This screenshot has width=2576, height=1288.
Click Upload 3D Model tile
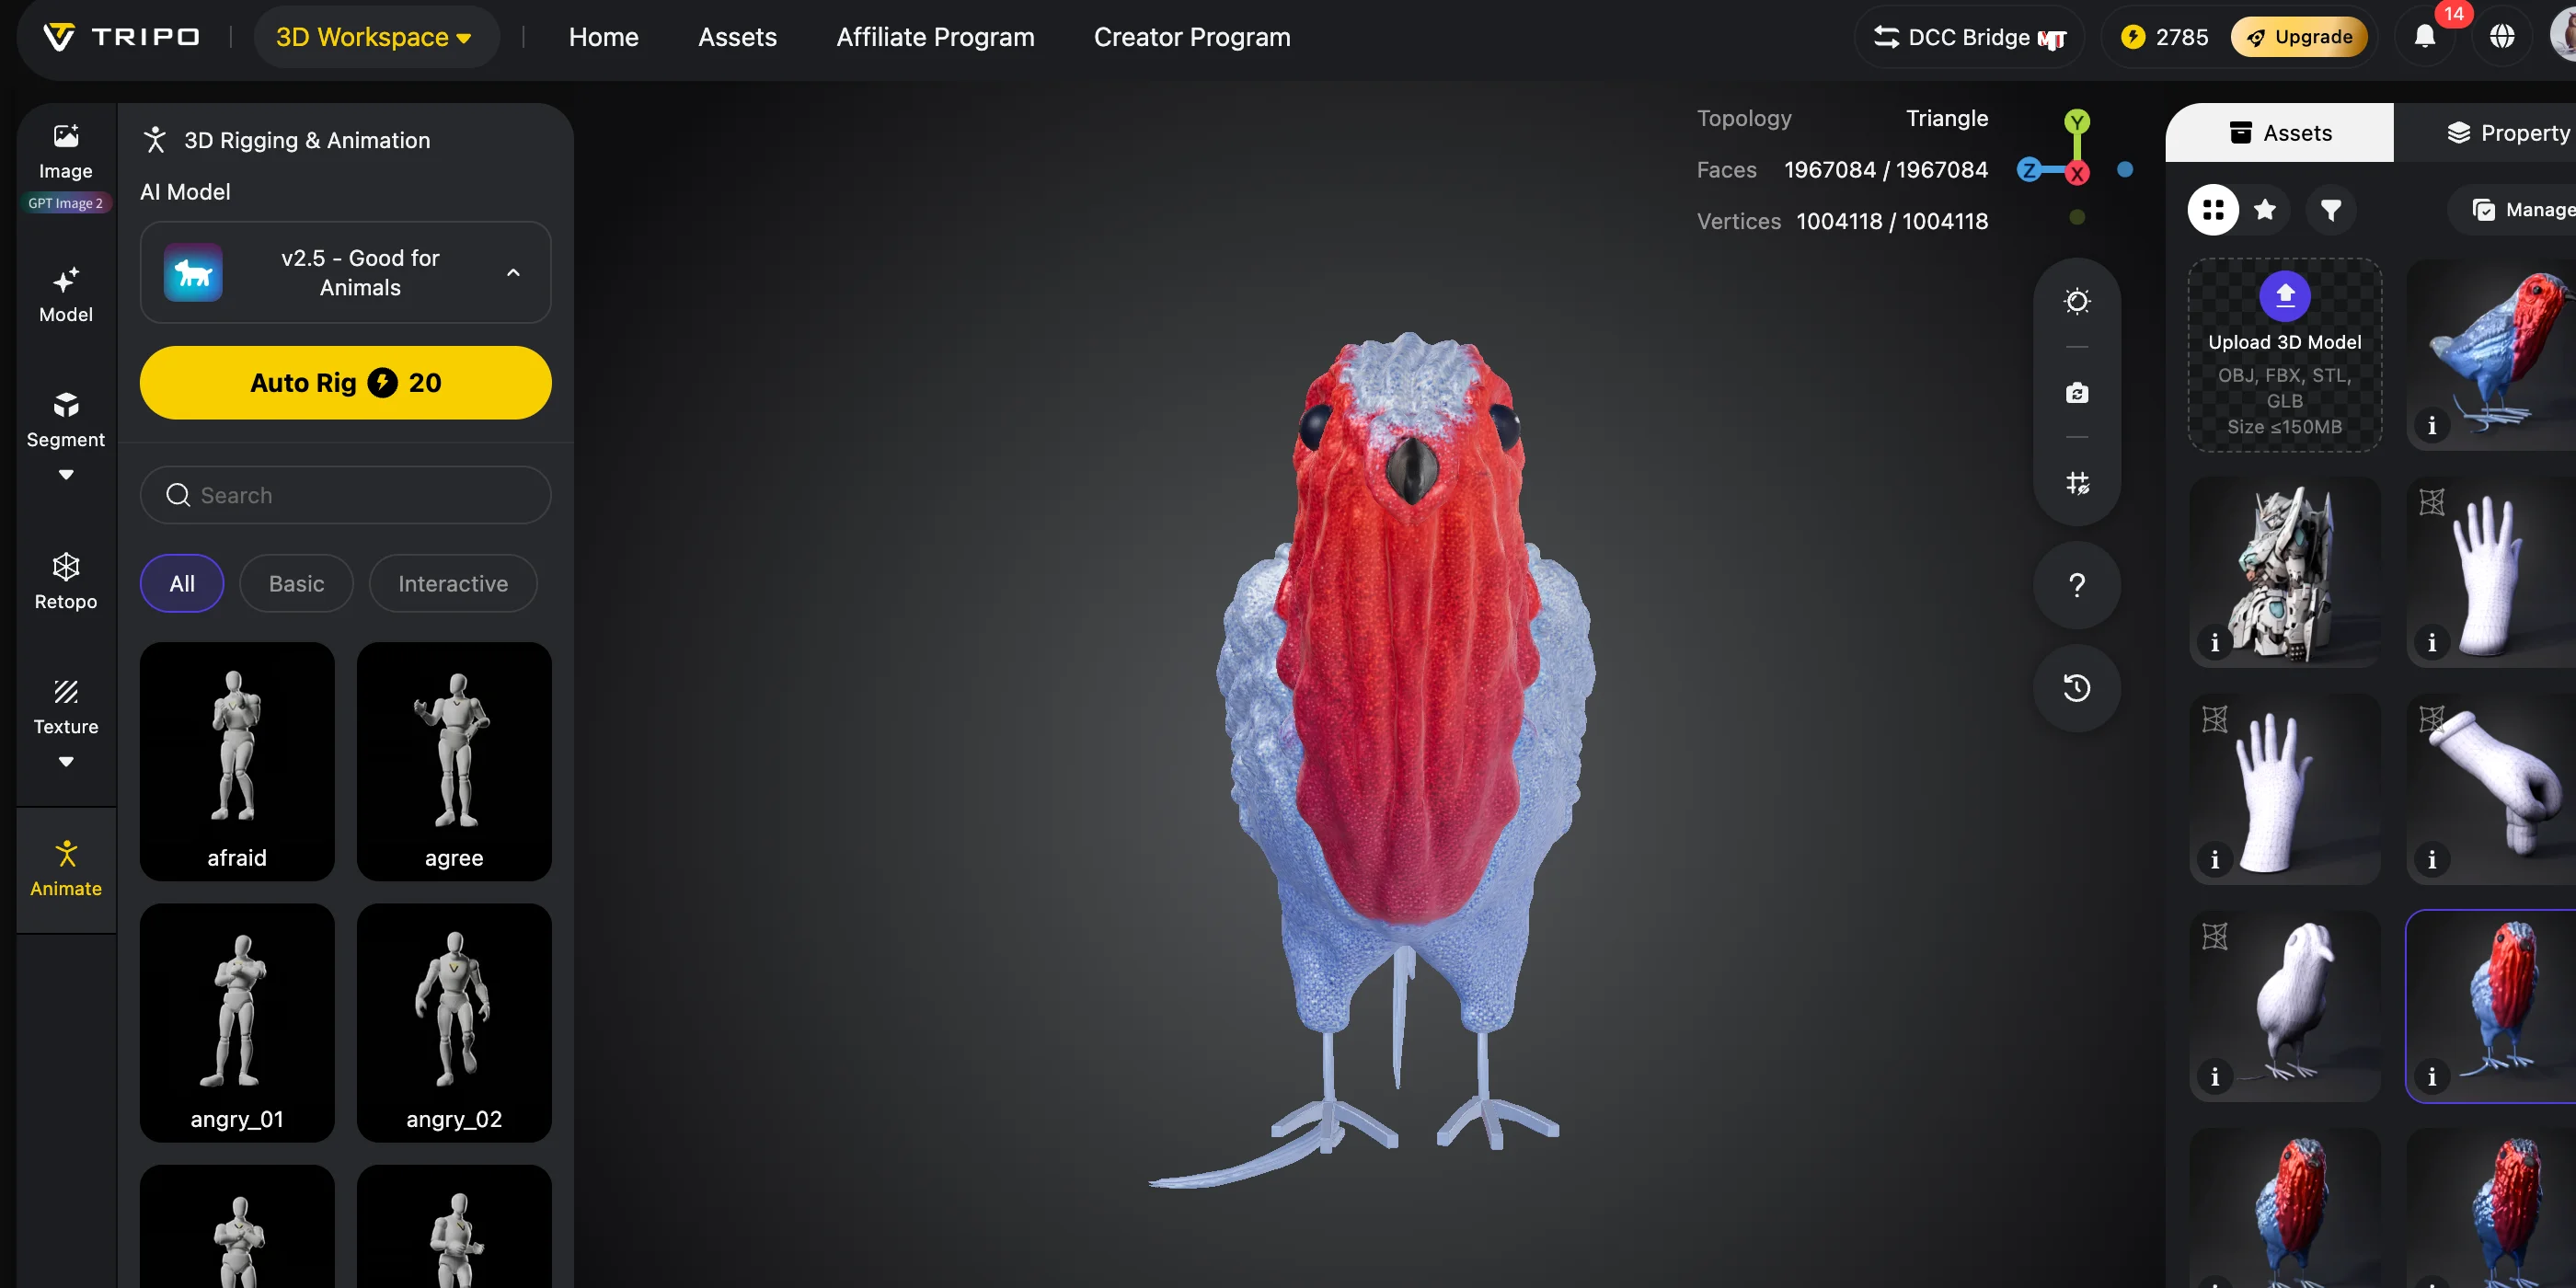2284,355
